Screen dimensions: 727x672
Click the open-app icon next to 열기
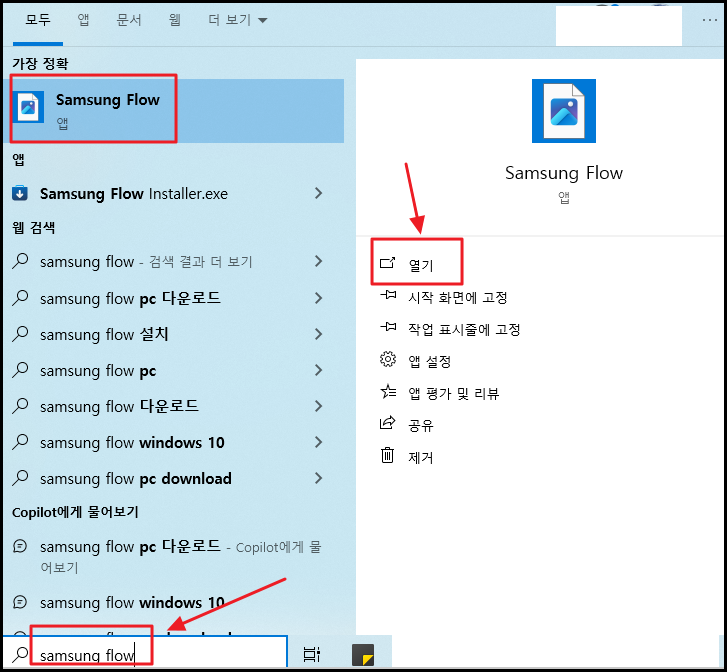click(387, 263)
